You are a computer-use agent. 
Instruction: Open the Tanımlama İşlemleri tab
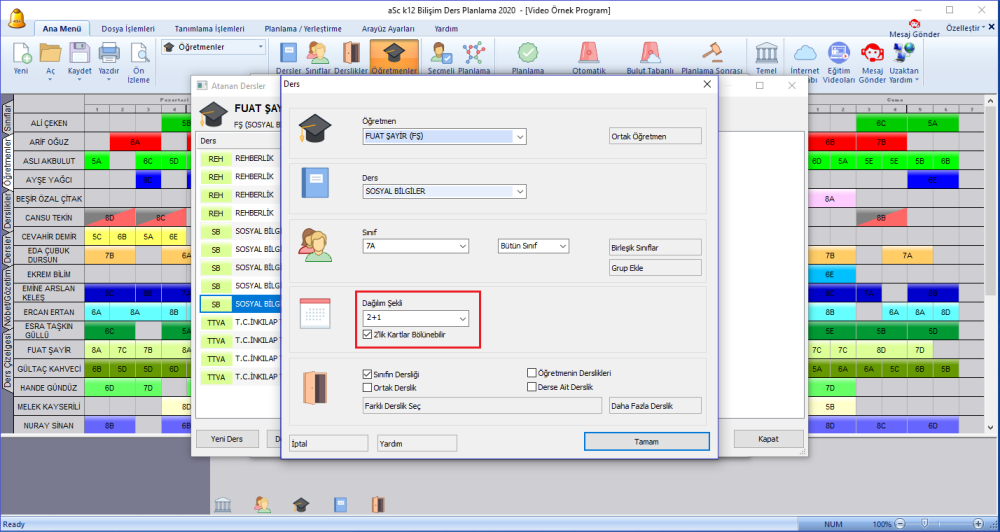click(209, 29)
